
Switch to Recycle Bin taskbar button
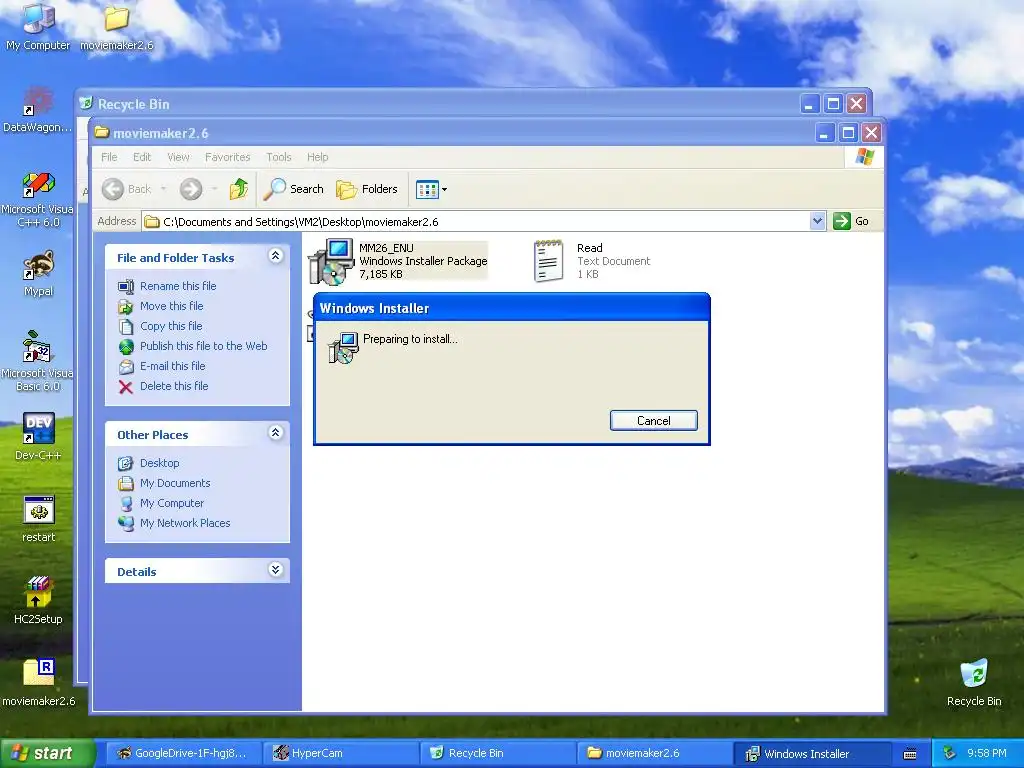tap(497, 754)
